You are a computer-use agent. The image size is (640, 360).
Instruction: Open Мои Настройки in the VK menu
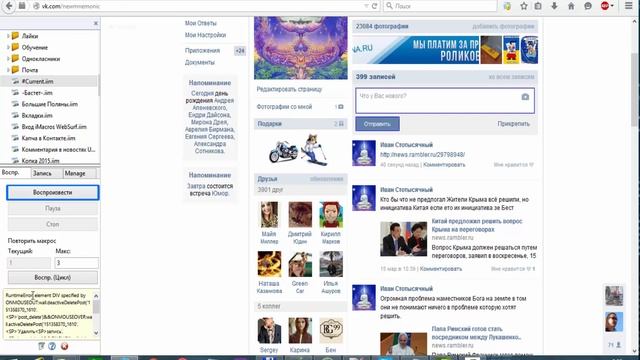[205, 35]
